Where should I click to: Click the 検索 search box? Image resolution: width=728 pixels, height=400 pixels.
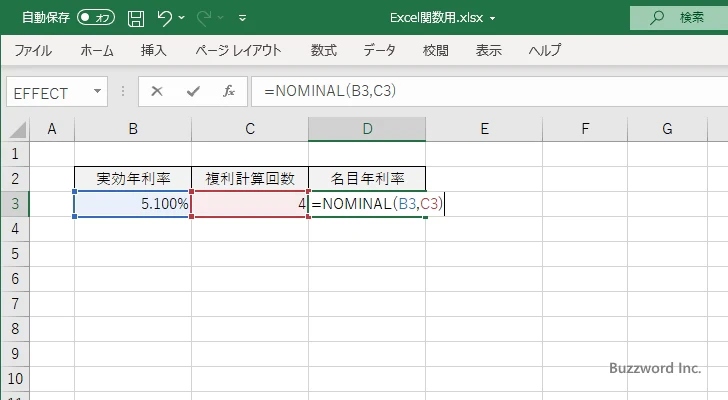[679, 18]
